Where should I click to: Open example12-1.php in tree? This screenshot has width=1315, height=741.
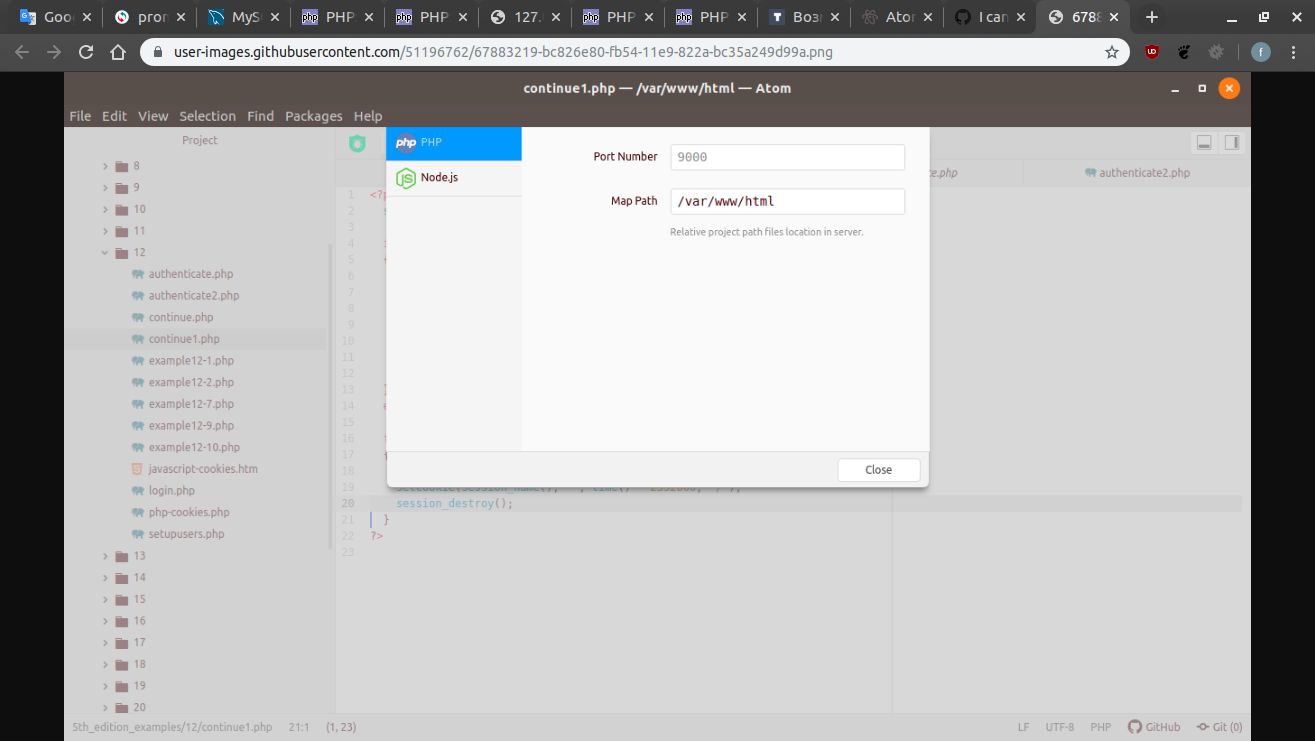pos(191,361)
